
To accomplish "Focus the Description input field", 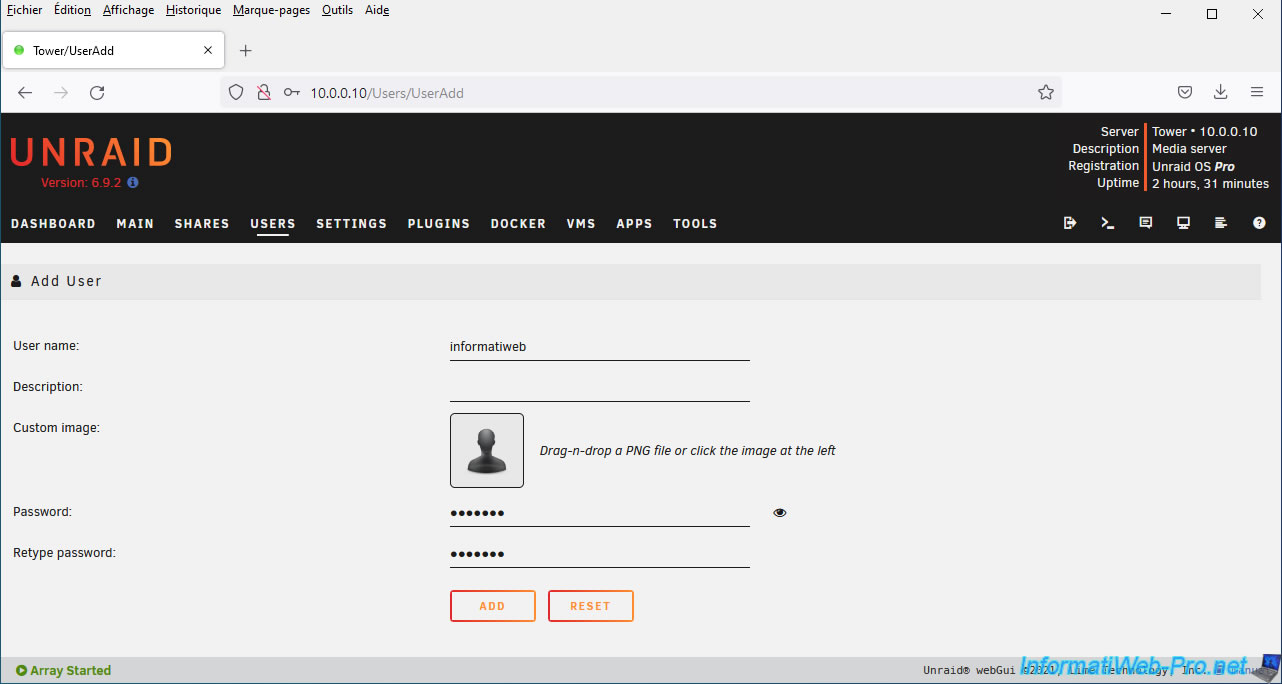I will pos(599,387).
